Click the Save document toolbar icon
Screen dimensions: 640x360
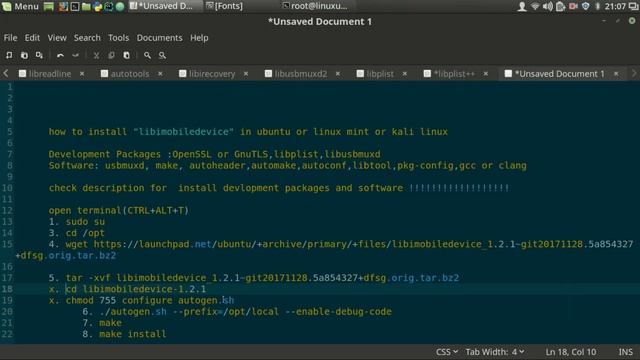[x=39, y=55]
